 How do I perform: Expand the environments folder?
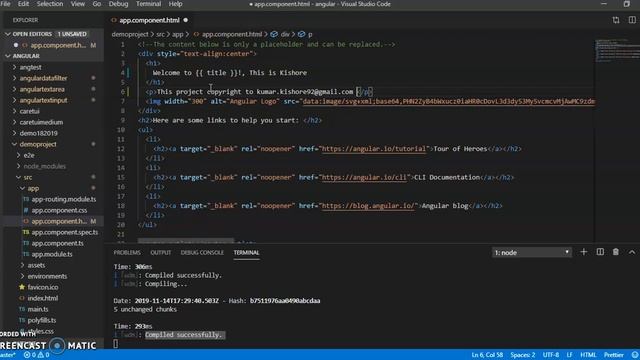click(x=47, y=276)
